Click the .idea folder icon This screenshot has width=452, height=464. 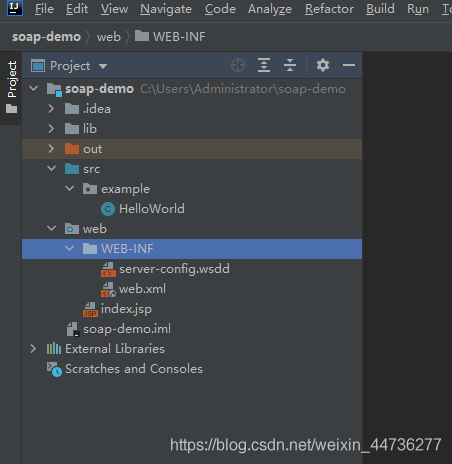pos(72,109)
